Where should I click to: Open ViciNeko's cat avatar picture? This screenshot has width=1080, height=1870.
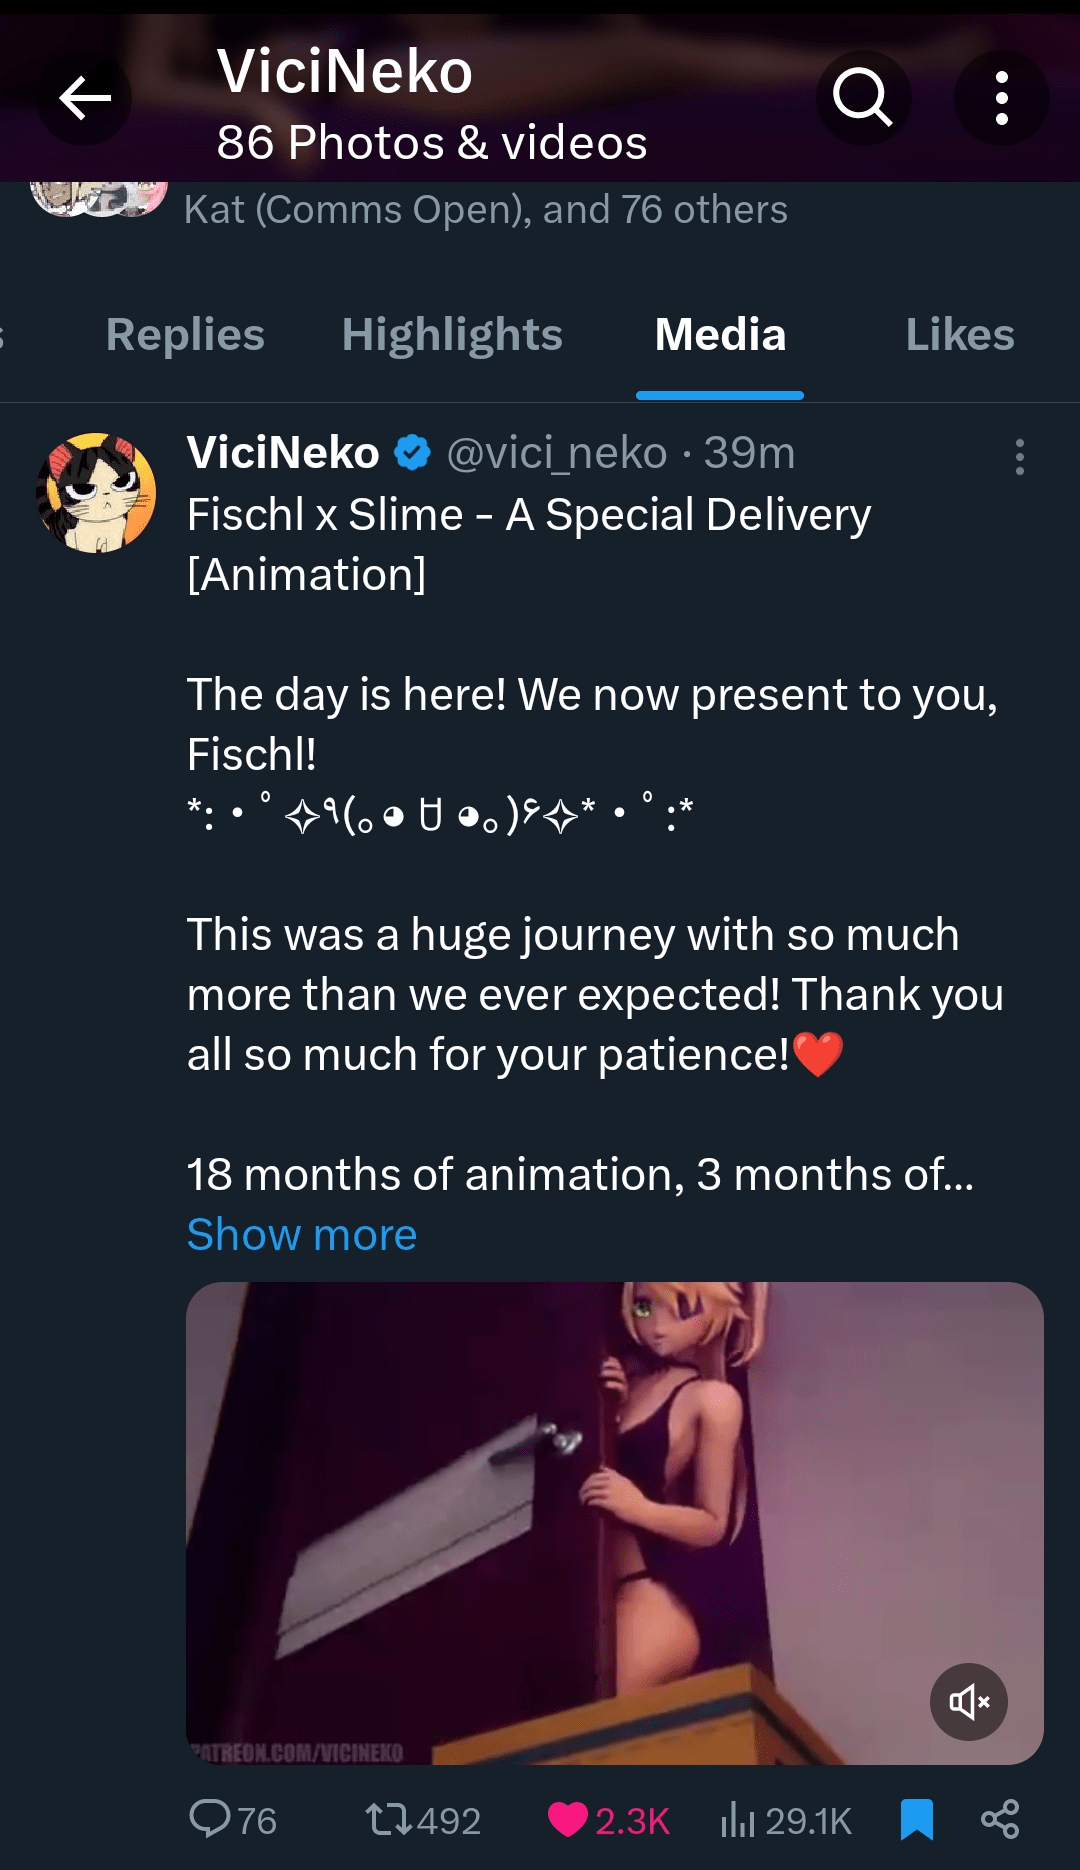coord(96,493)
